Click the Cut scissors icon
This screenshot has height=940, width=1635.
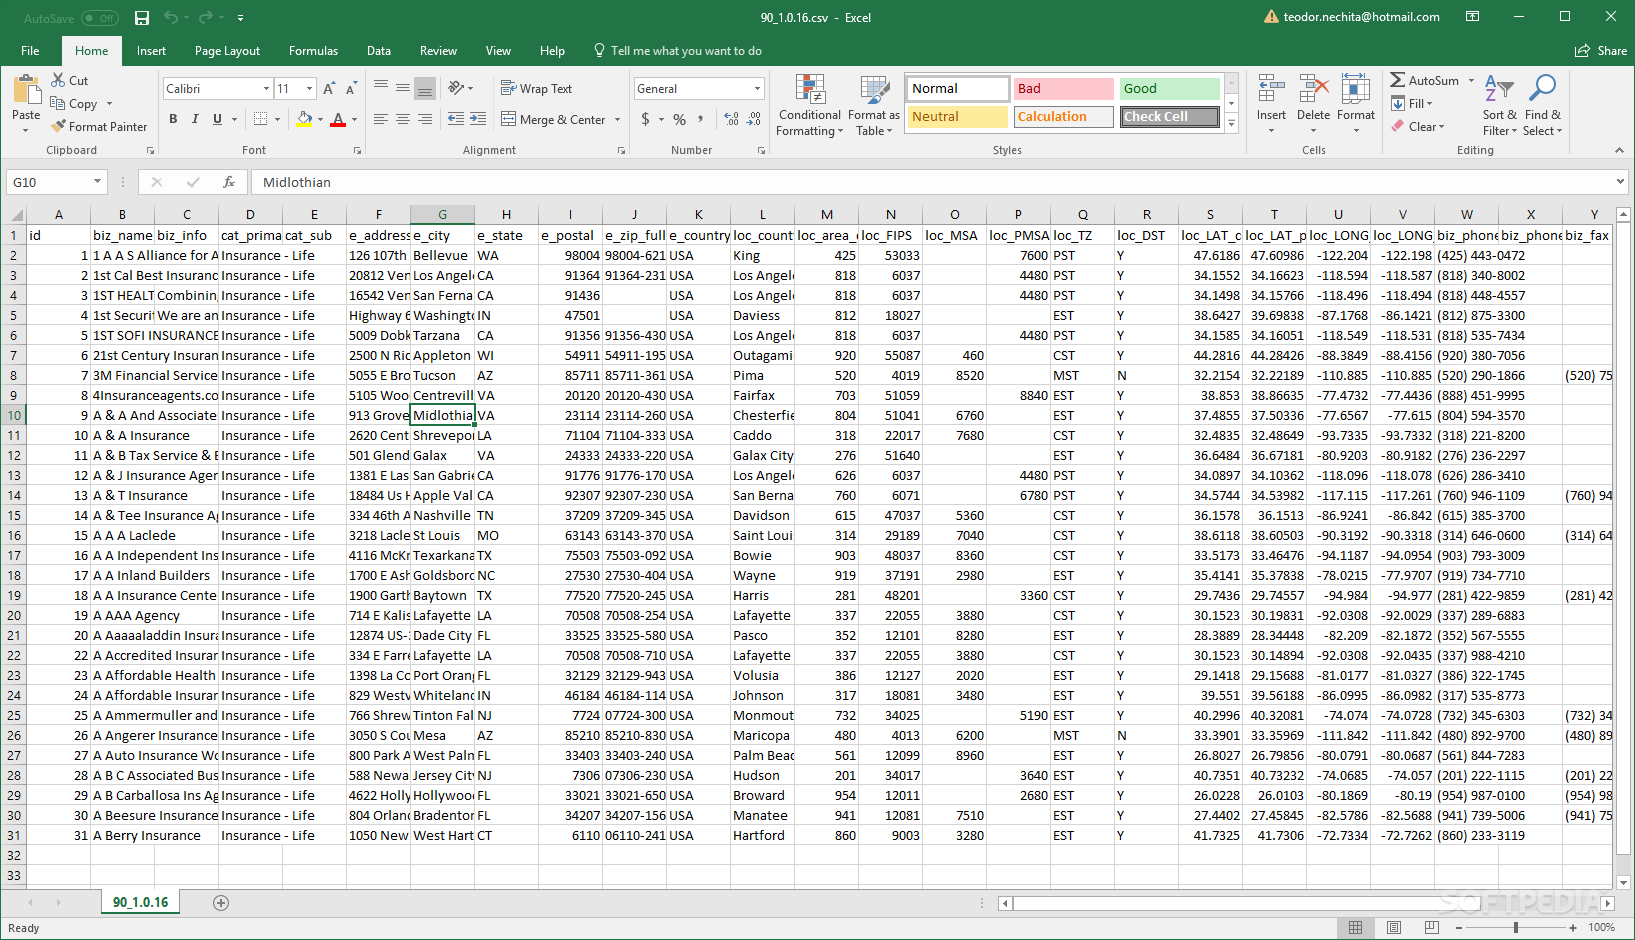(59, 80)
